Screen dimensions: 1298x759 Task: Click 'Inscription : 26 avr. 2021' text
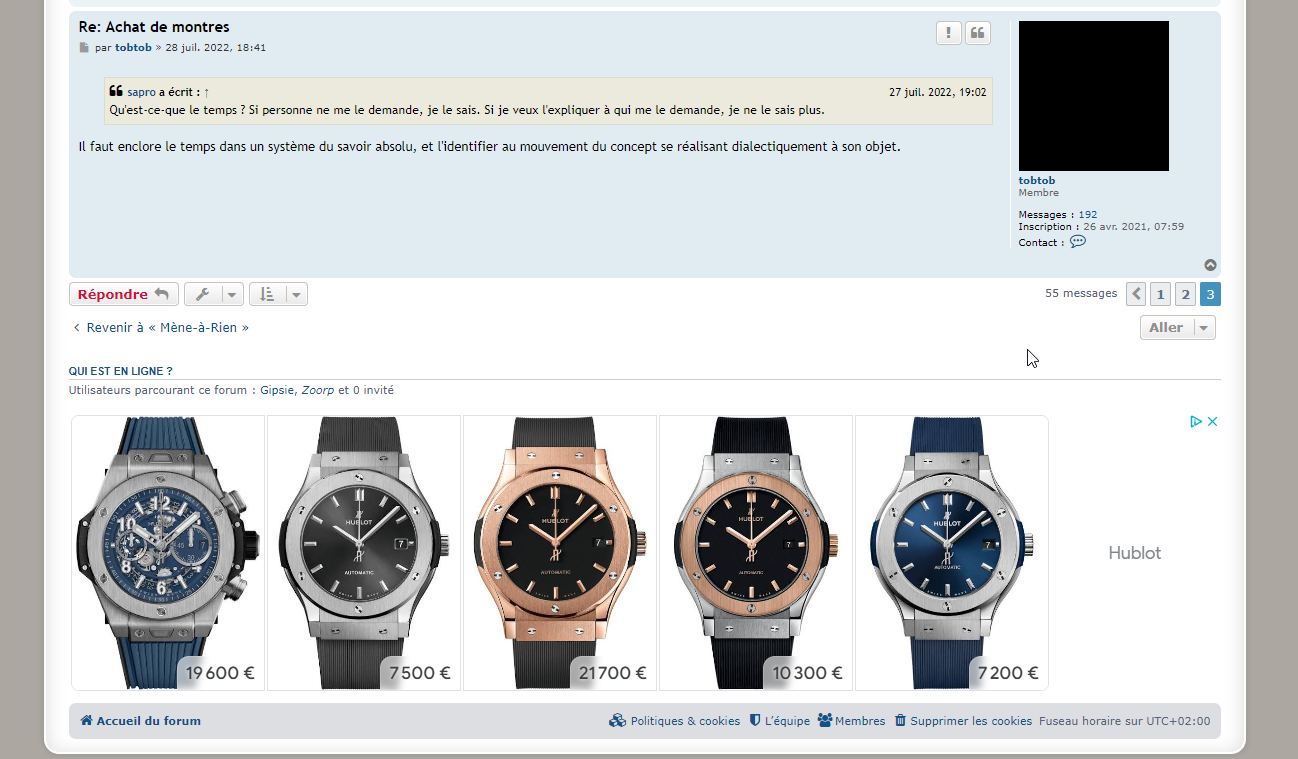click(x=1101, y=227)
